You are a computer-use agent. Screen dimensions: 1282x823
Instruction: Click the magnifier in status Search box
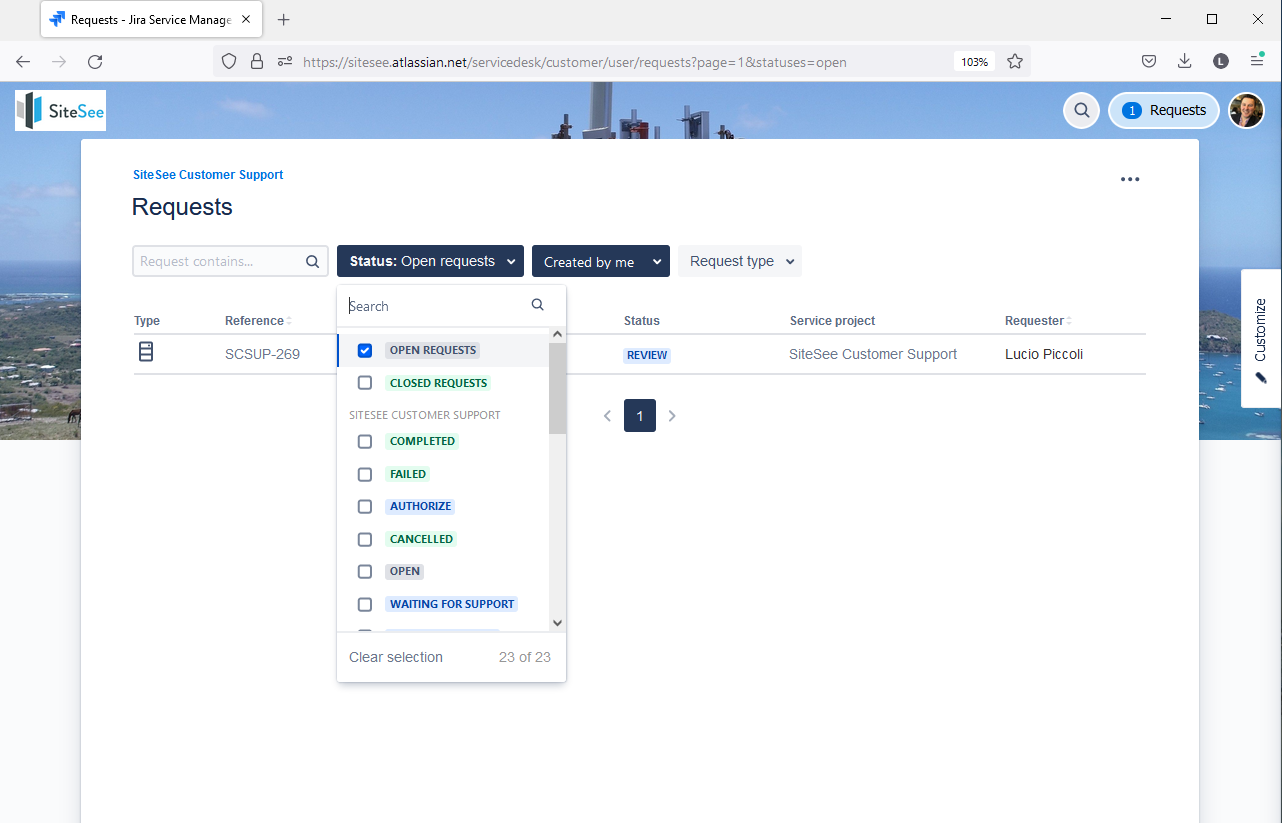(538, 305)
